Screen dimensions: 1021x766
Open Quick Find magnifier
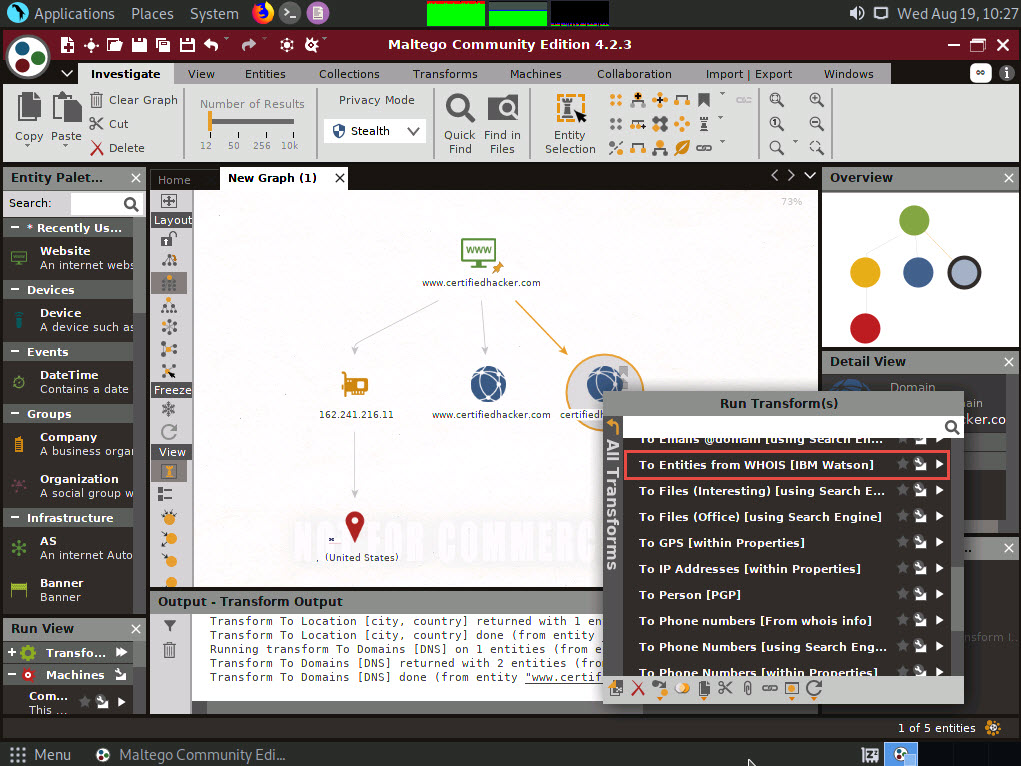pos(460,123)
